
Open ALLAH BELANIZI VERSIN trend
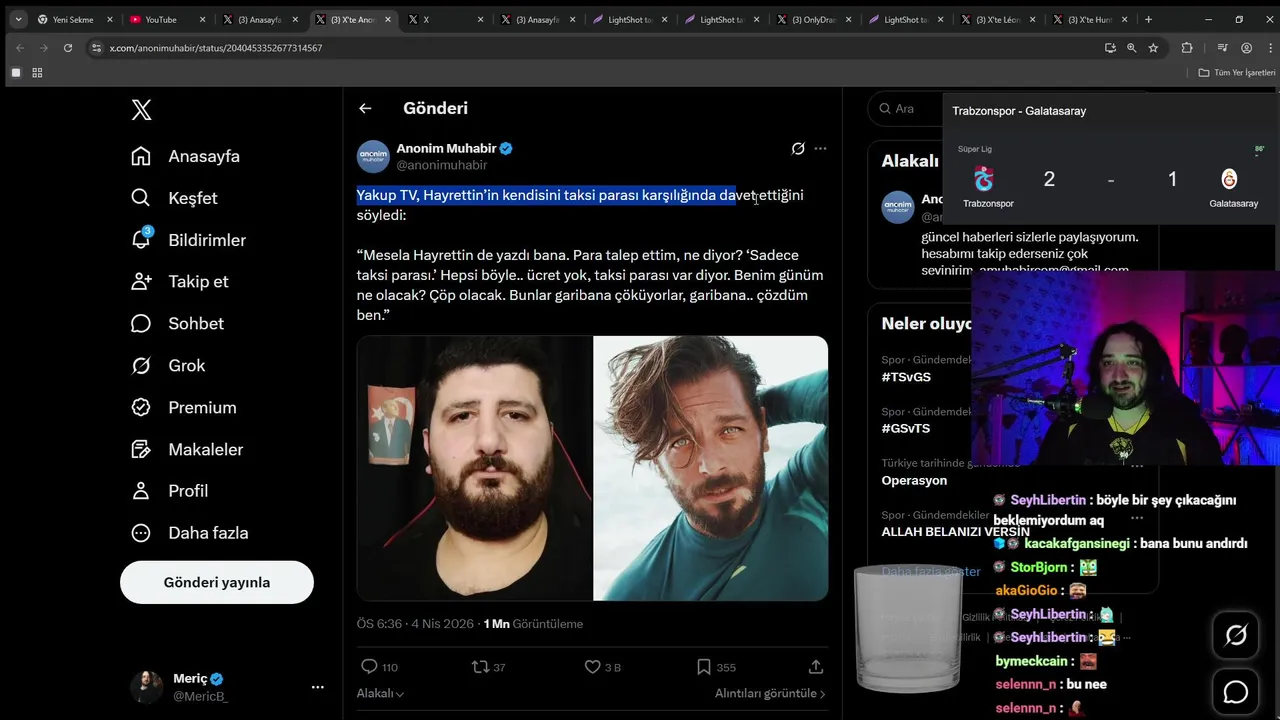coord(955,532)
